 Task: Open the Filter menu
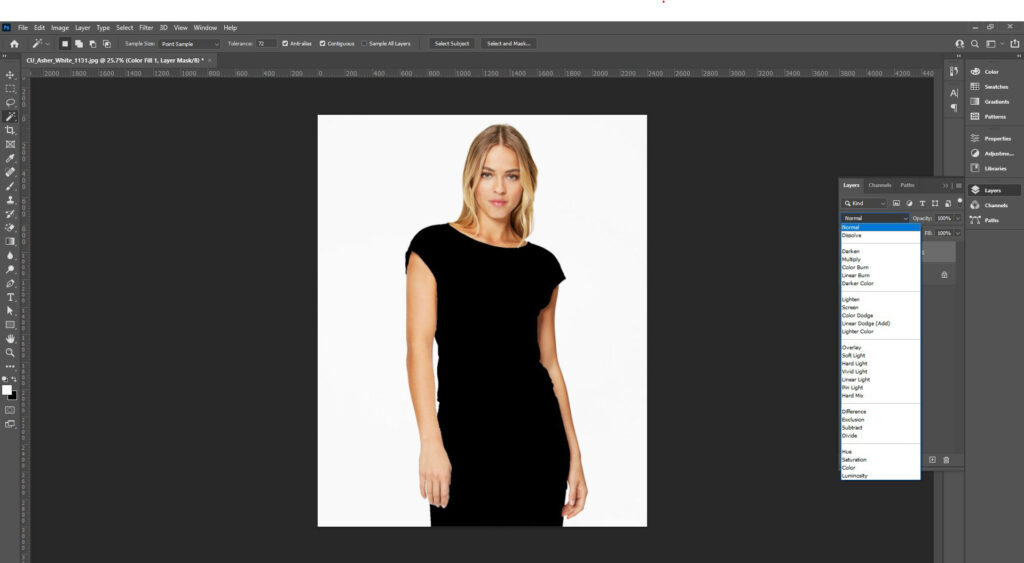(x=146, y=27)
